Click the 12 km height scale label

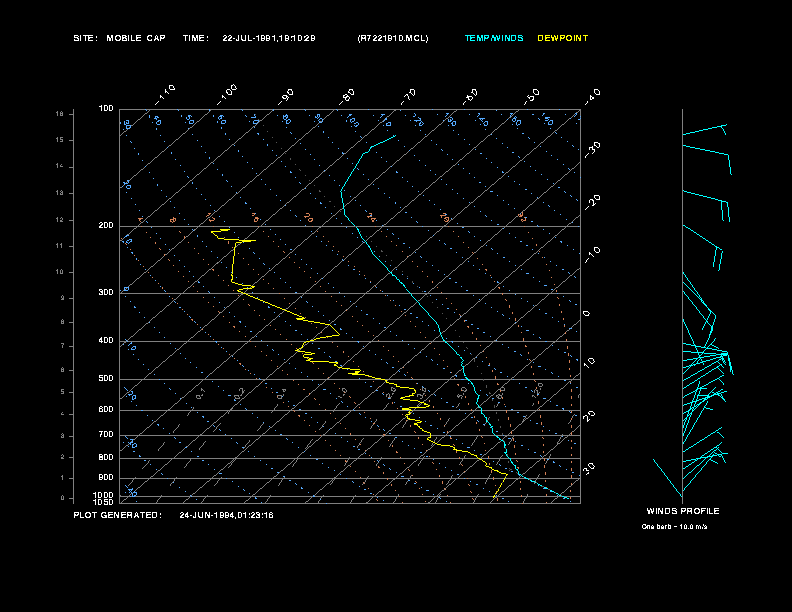[60, 220]
